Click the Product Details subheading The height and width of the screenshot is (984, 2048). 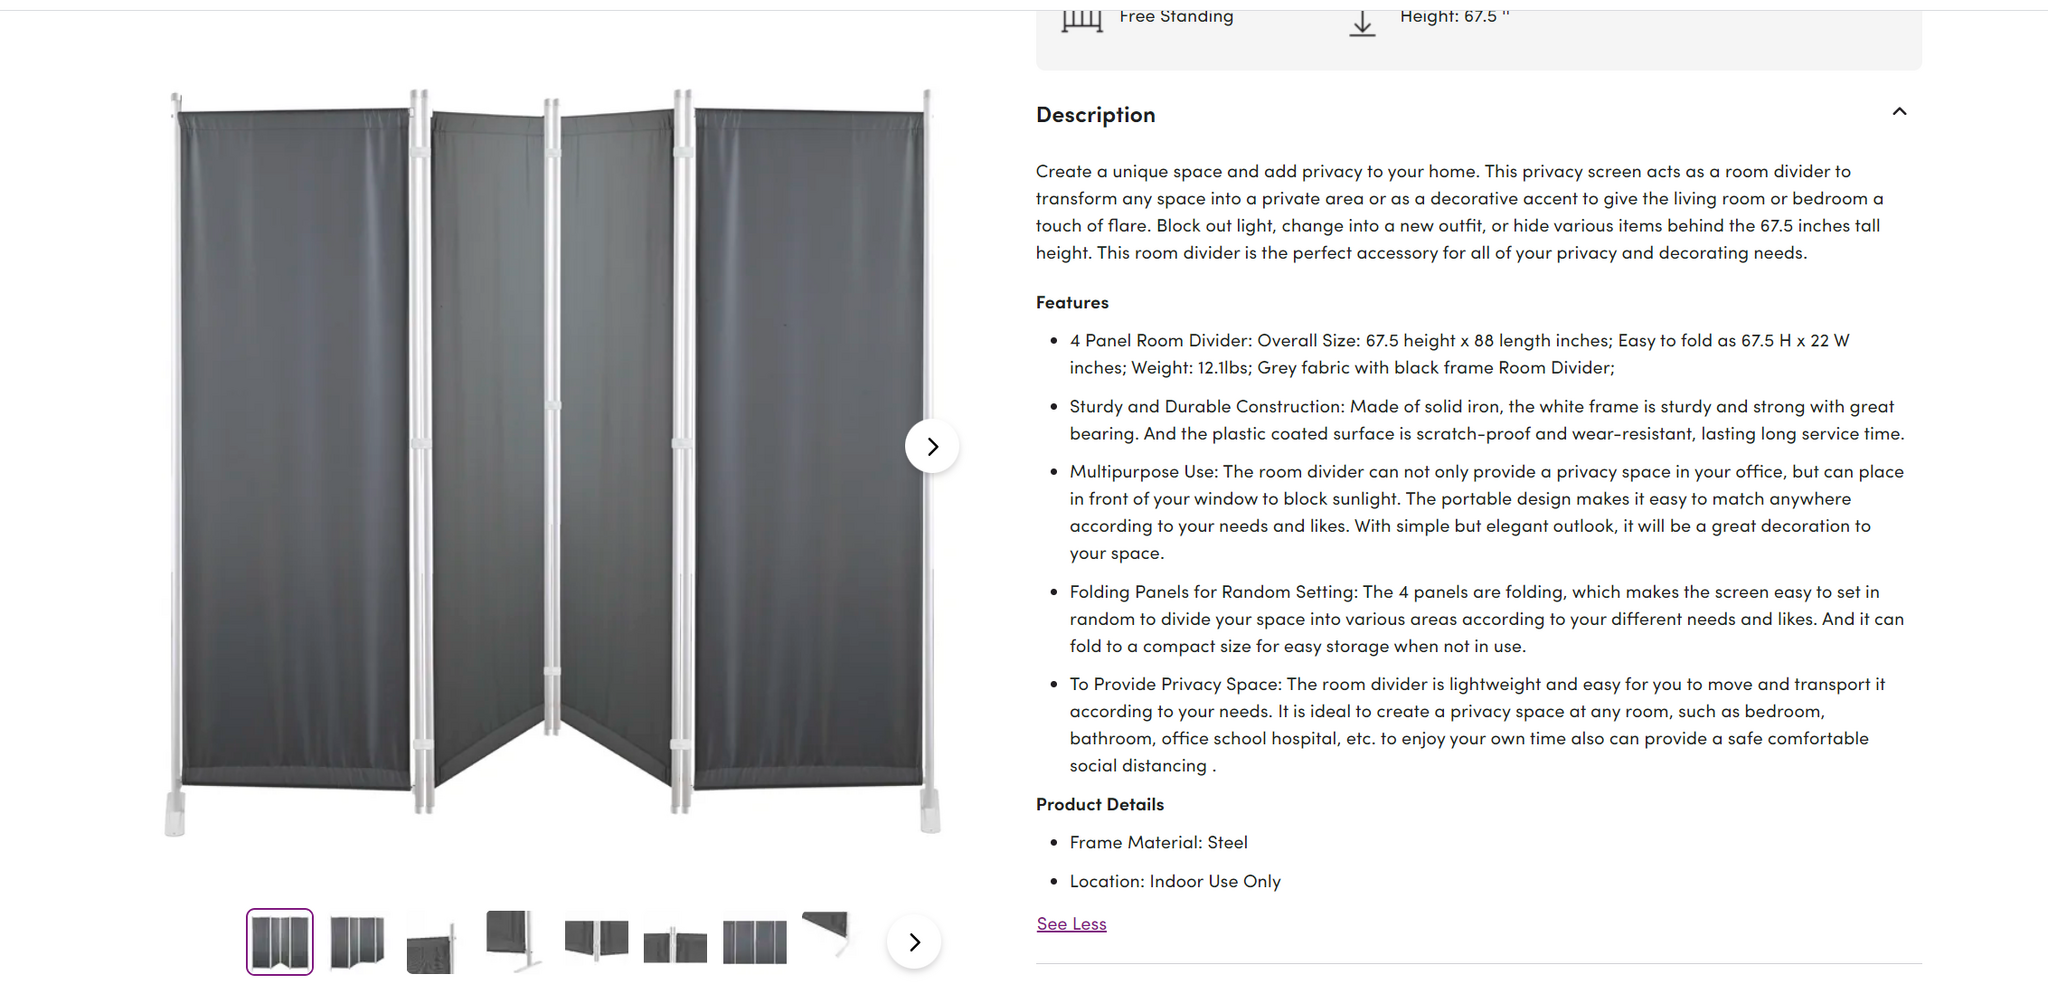[1100, 804]
